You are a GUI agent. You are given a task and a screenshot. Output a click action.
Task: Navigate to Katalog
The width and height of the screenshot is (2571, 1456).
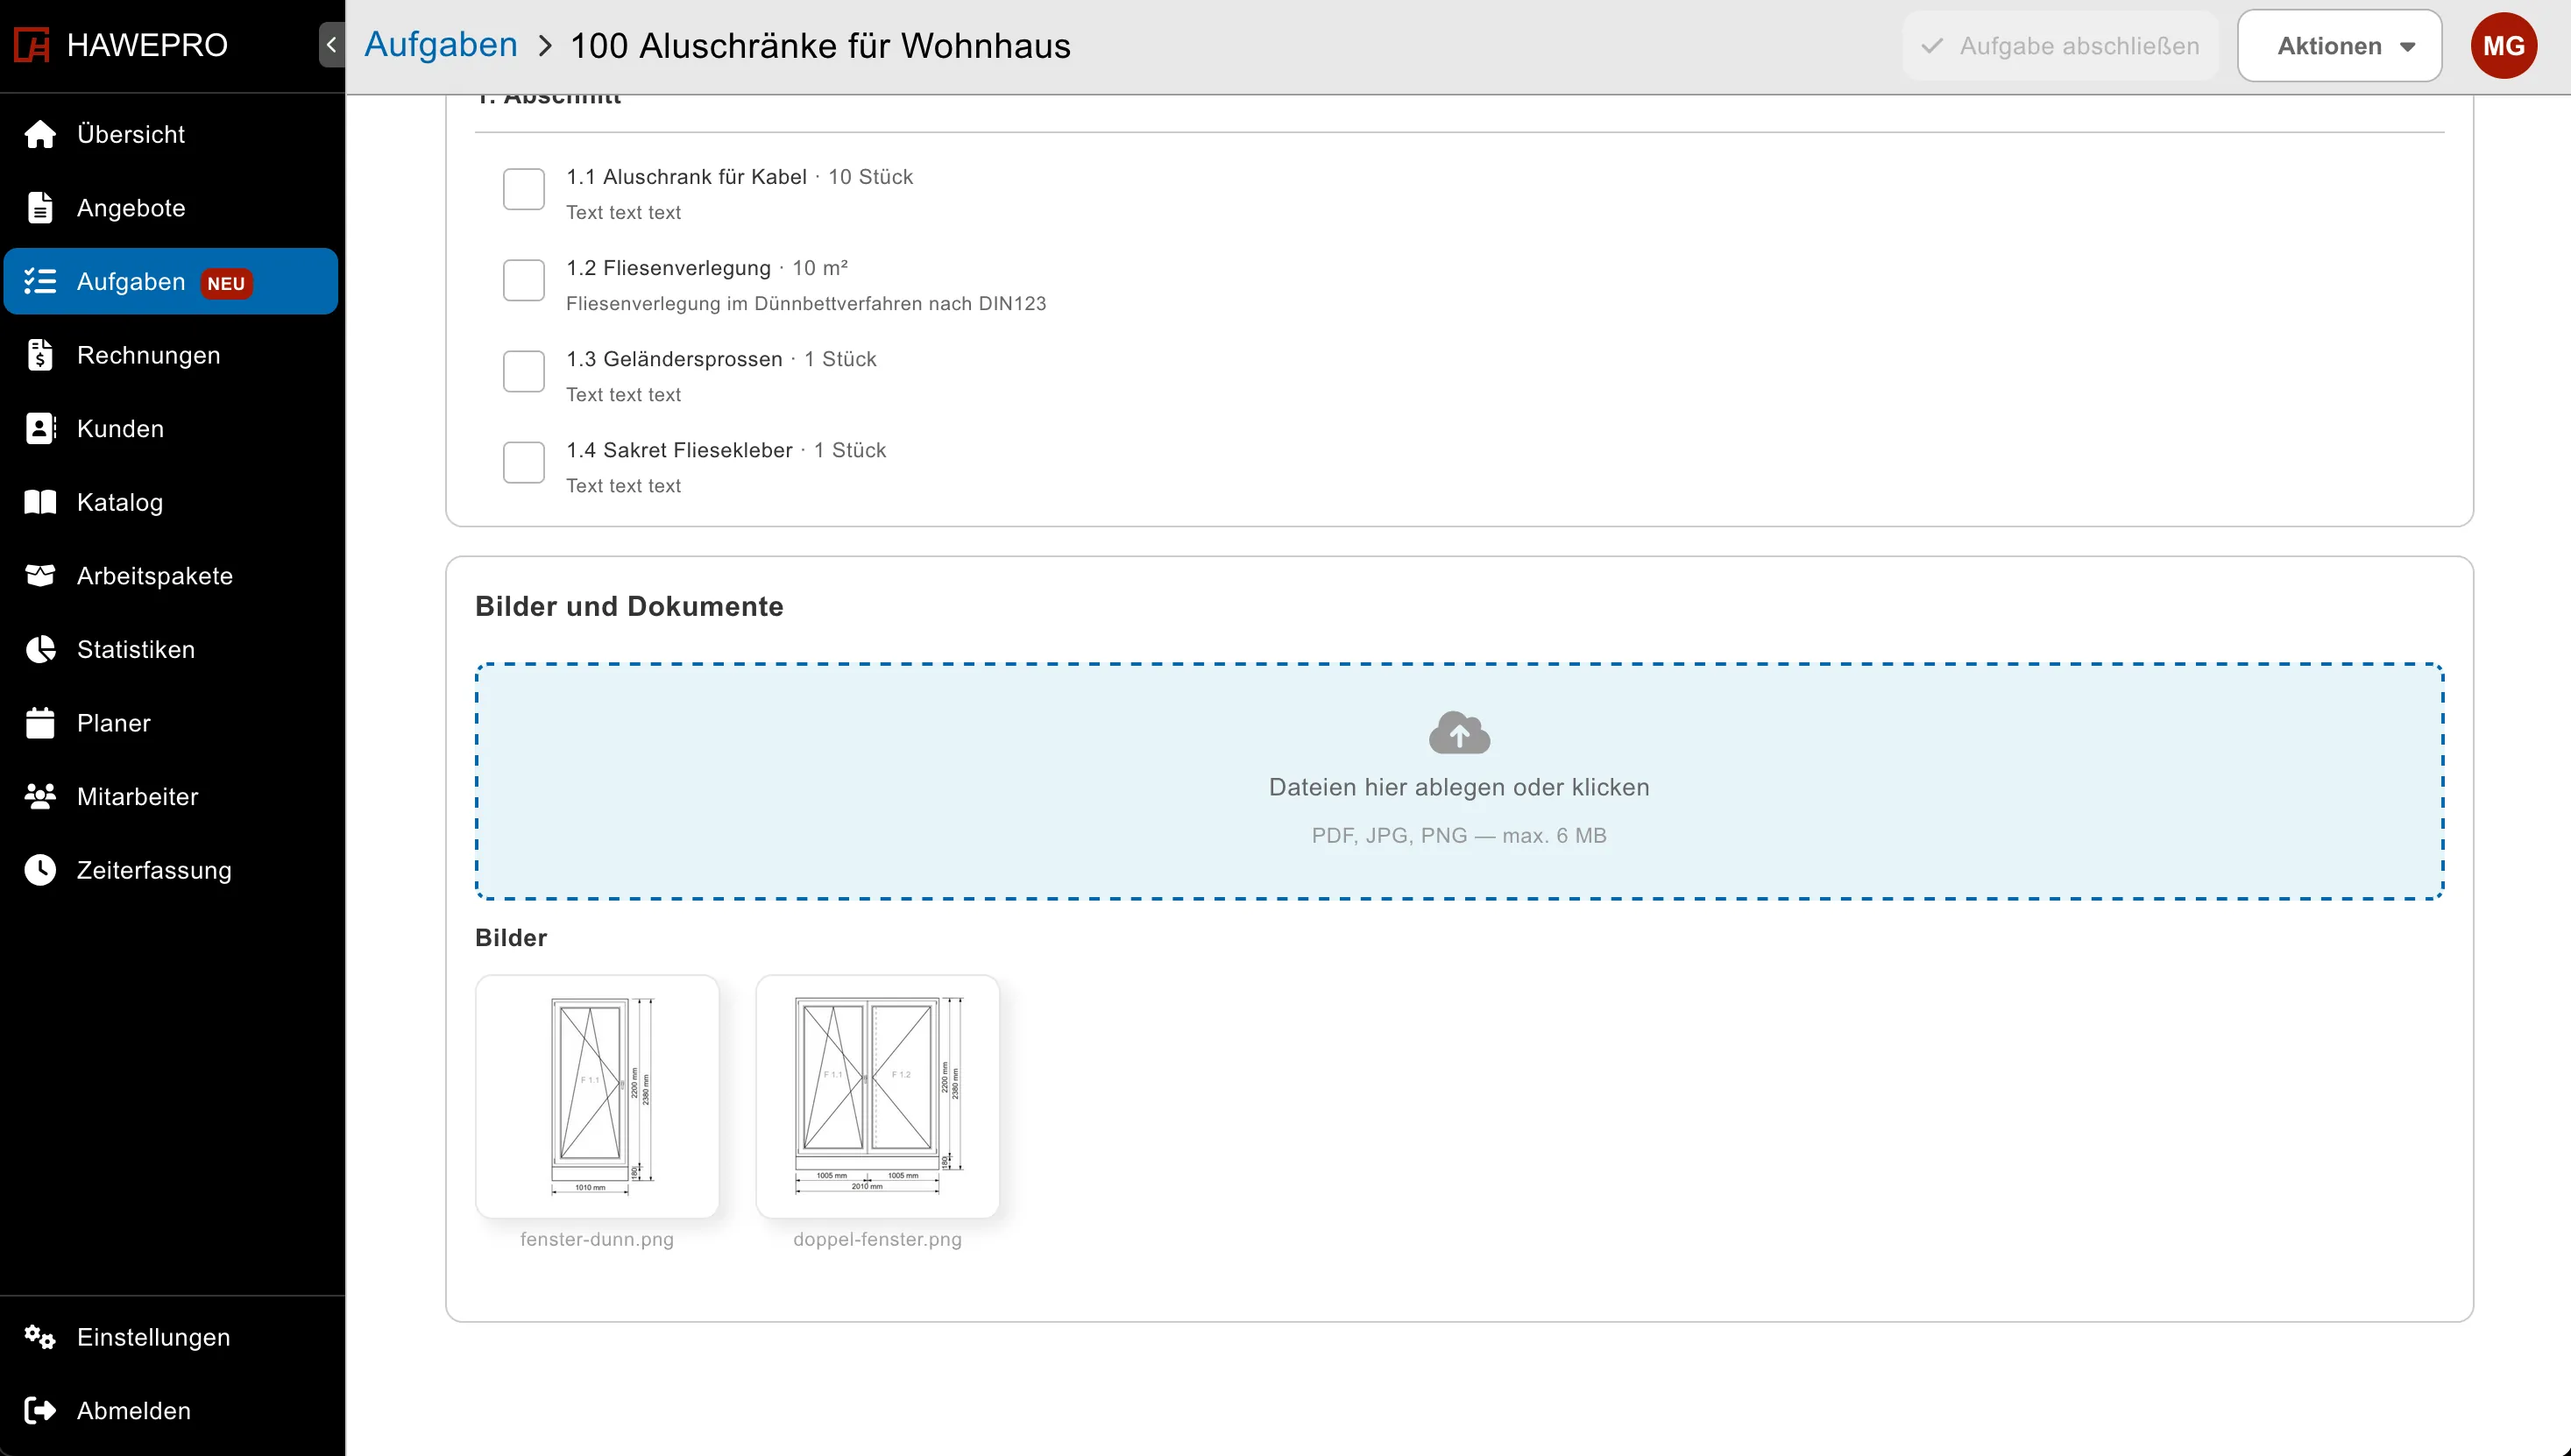171,502
